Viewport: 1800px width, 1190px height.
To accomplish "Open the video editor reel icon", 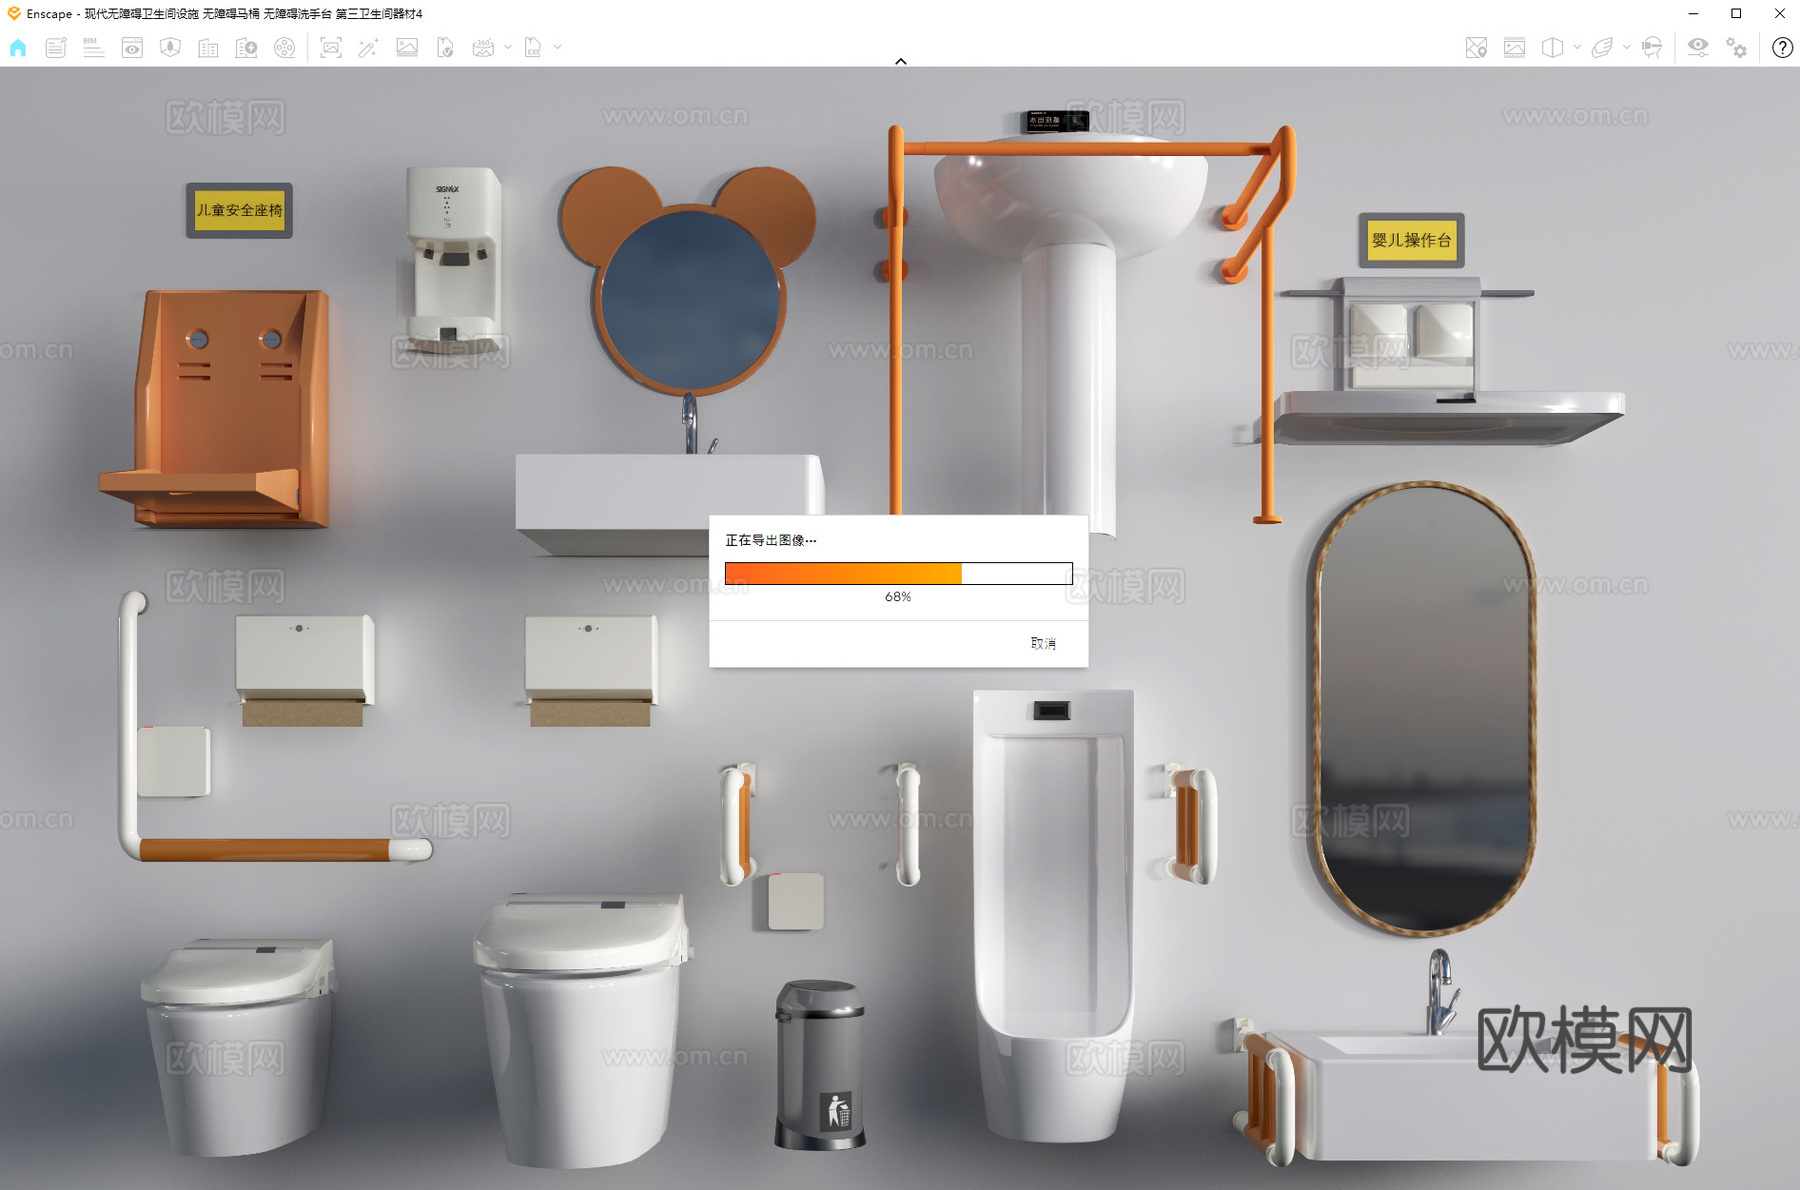I will [285, 47].
